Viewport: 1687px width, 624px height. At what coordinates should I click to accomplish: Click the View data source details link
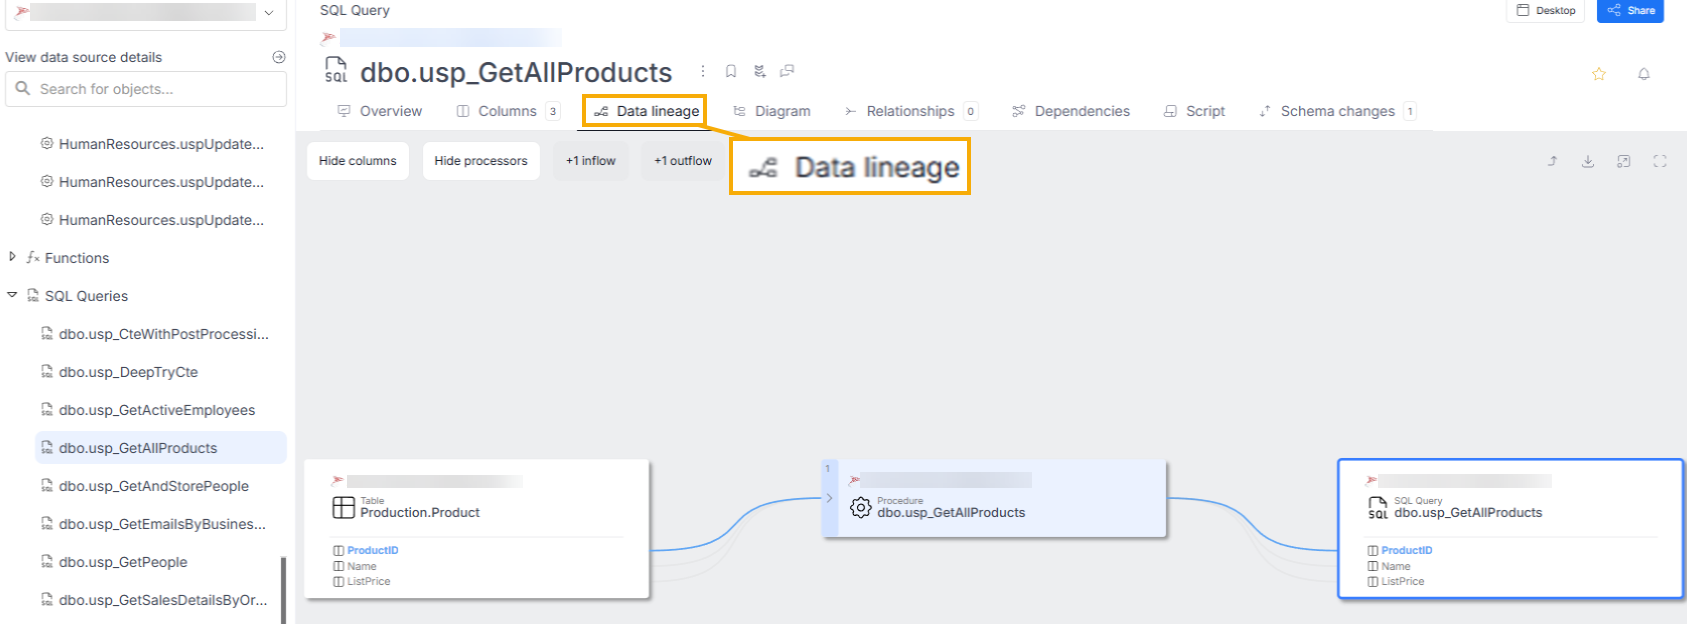[x=83, y=57]
